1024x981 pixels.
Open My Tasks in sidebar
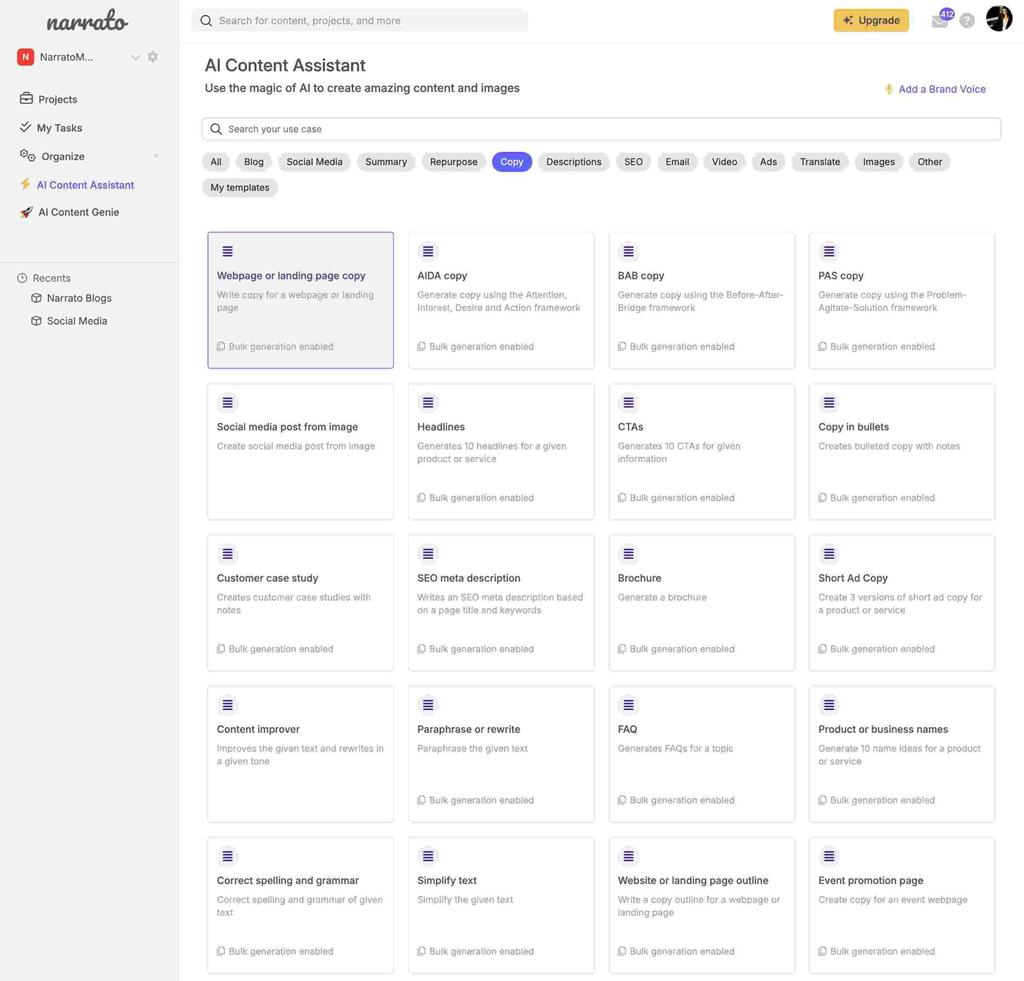click(59, 127)
